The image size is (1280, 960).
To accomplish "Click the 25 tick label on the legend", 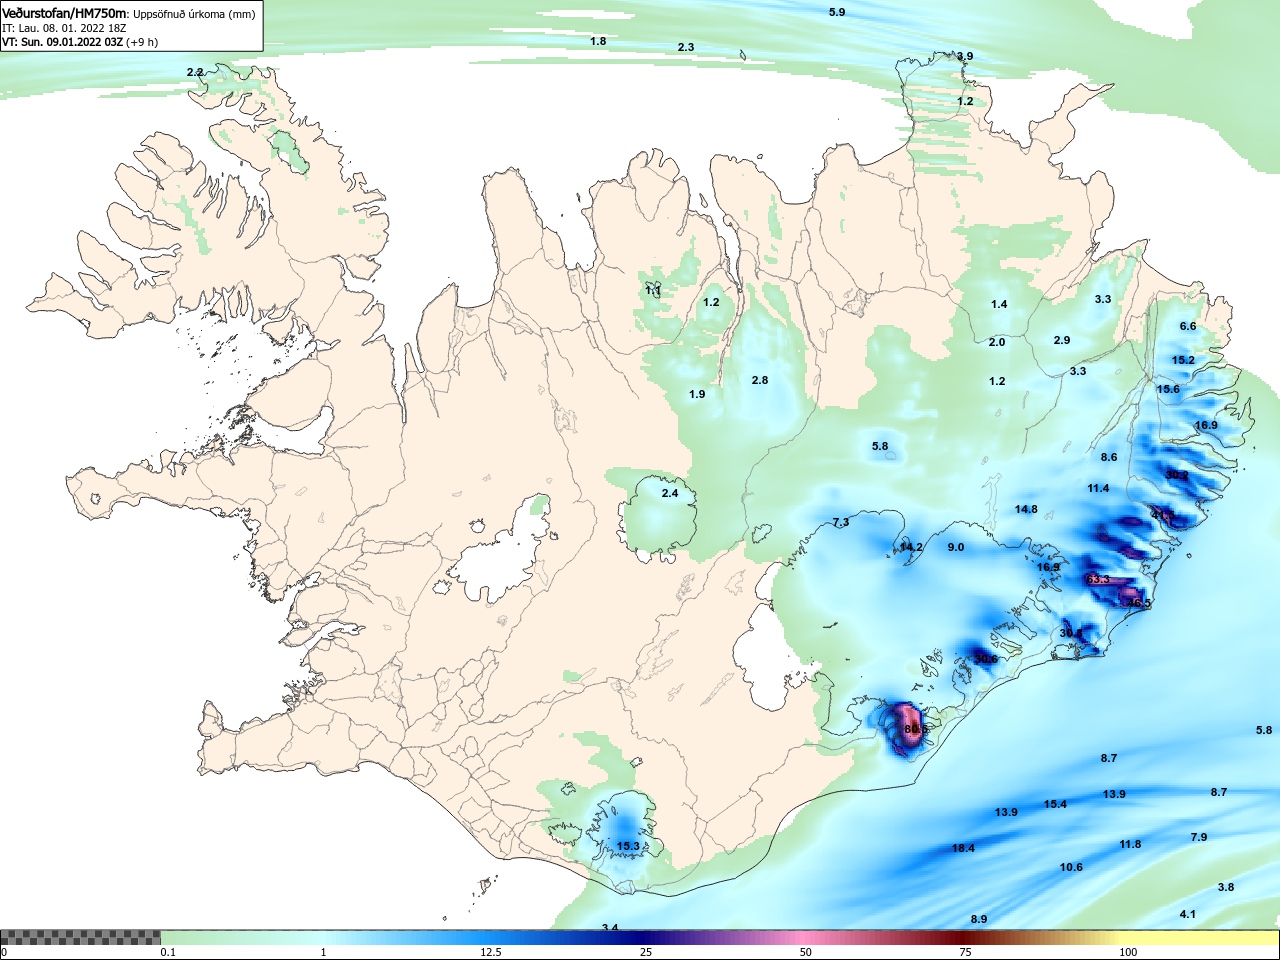I will (647, 953).
